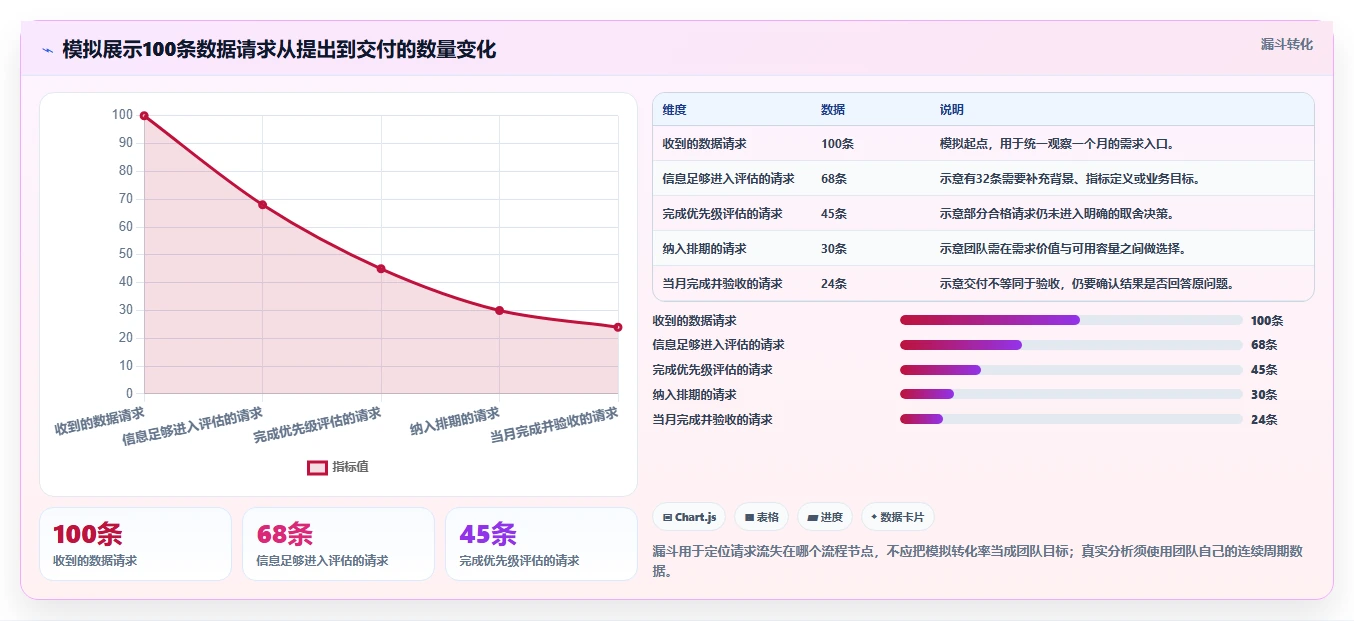Image resolution: width=1354 pixels, height=621 pixels.
Task: Click the 100条 value in the table
Action: (x=837, y=144)
